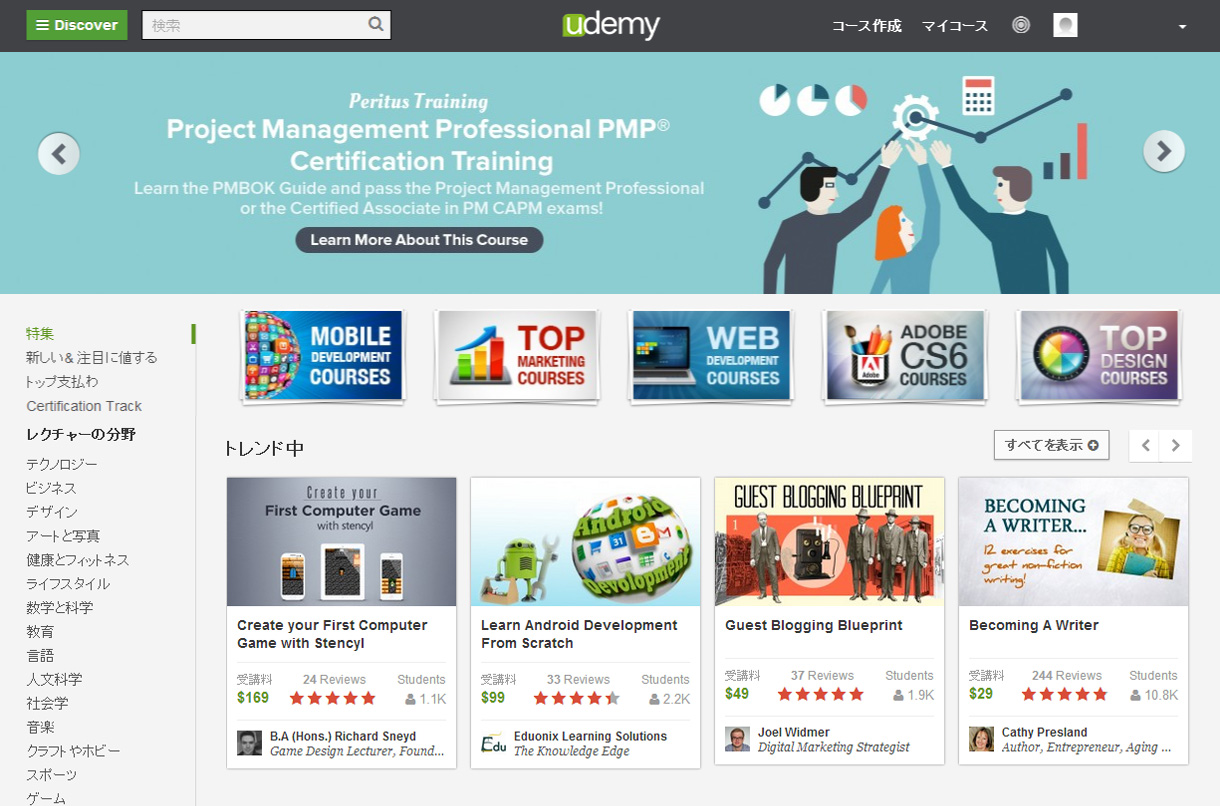
Task: Select テクノロジー category in sidebar
Action: (x=62, y=464)
